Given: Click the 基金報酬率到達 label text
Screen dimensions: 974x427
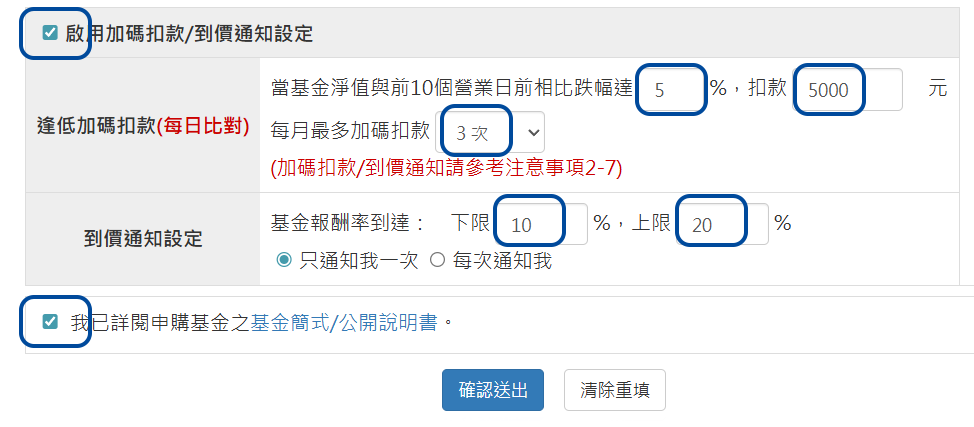Looking at the screenshot, I should (348, 223).
